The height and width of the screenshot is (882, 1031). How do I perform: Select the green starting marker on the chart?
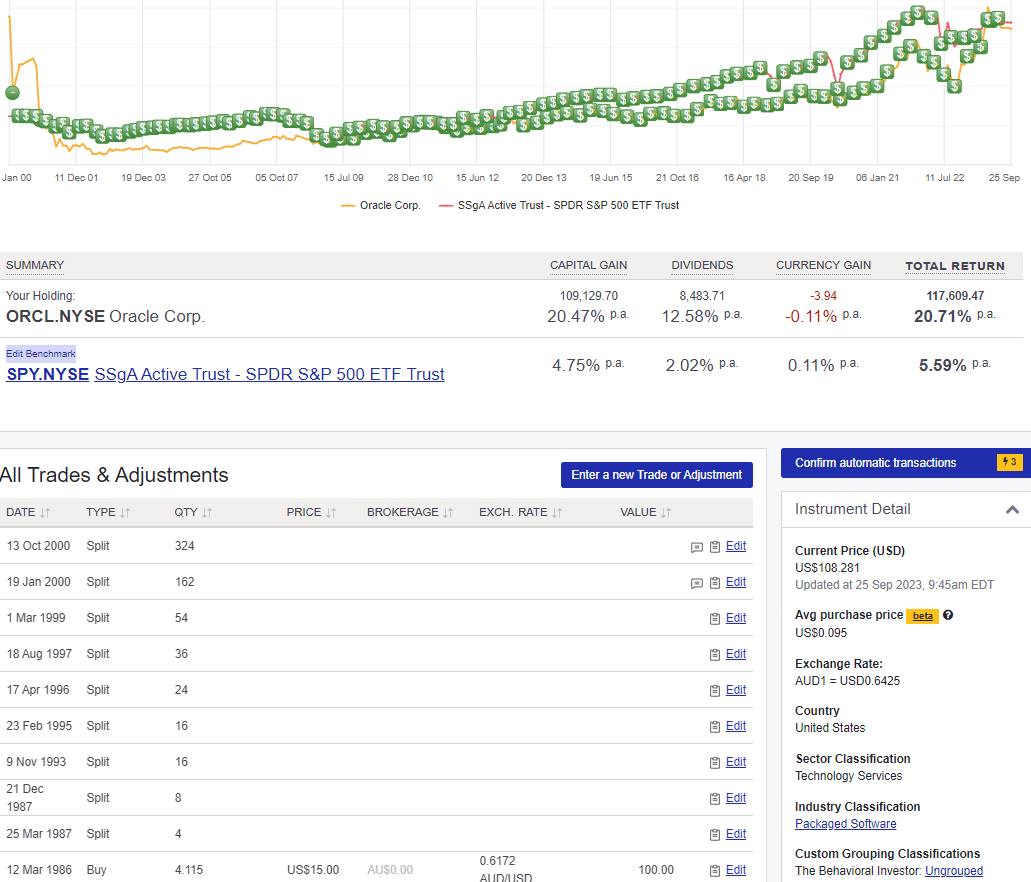pyautogui.click(x=12, y=92)
